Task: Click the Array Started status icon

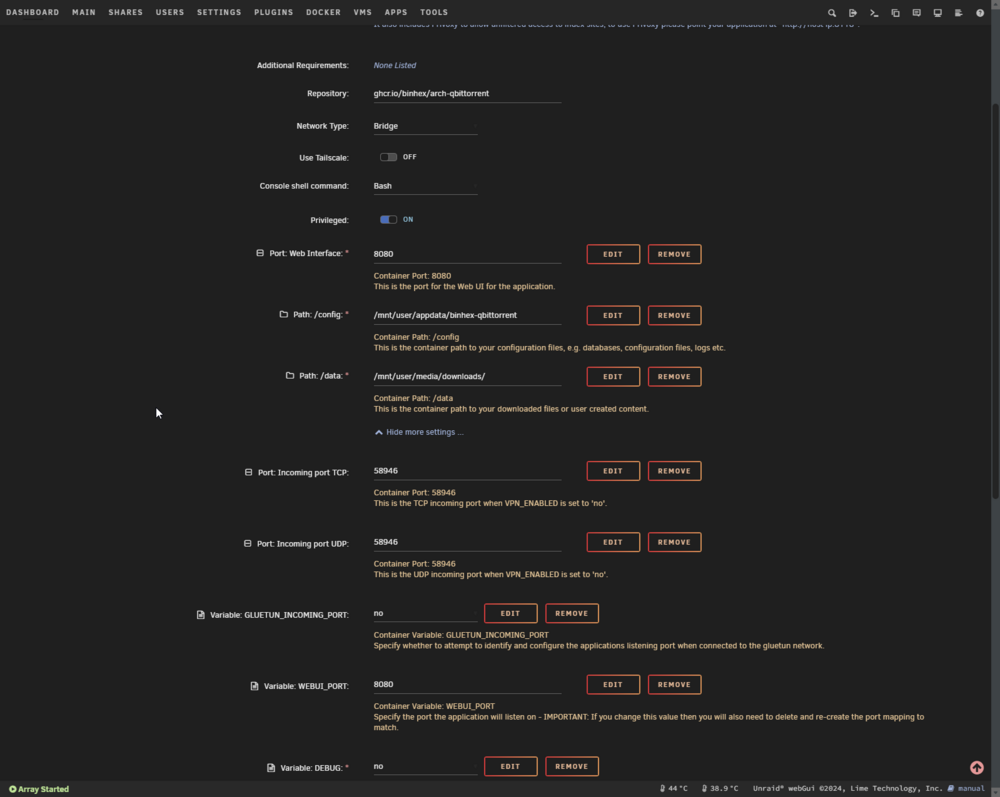Action: click(x=13, y=789)
